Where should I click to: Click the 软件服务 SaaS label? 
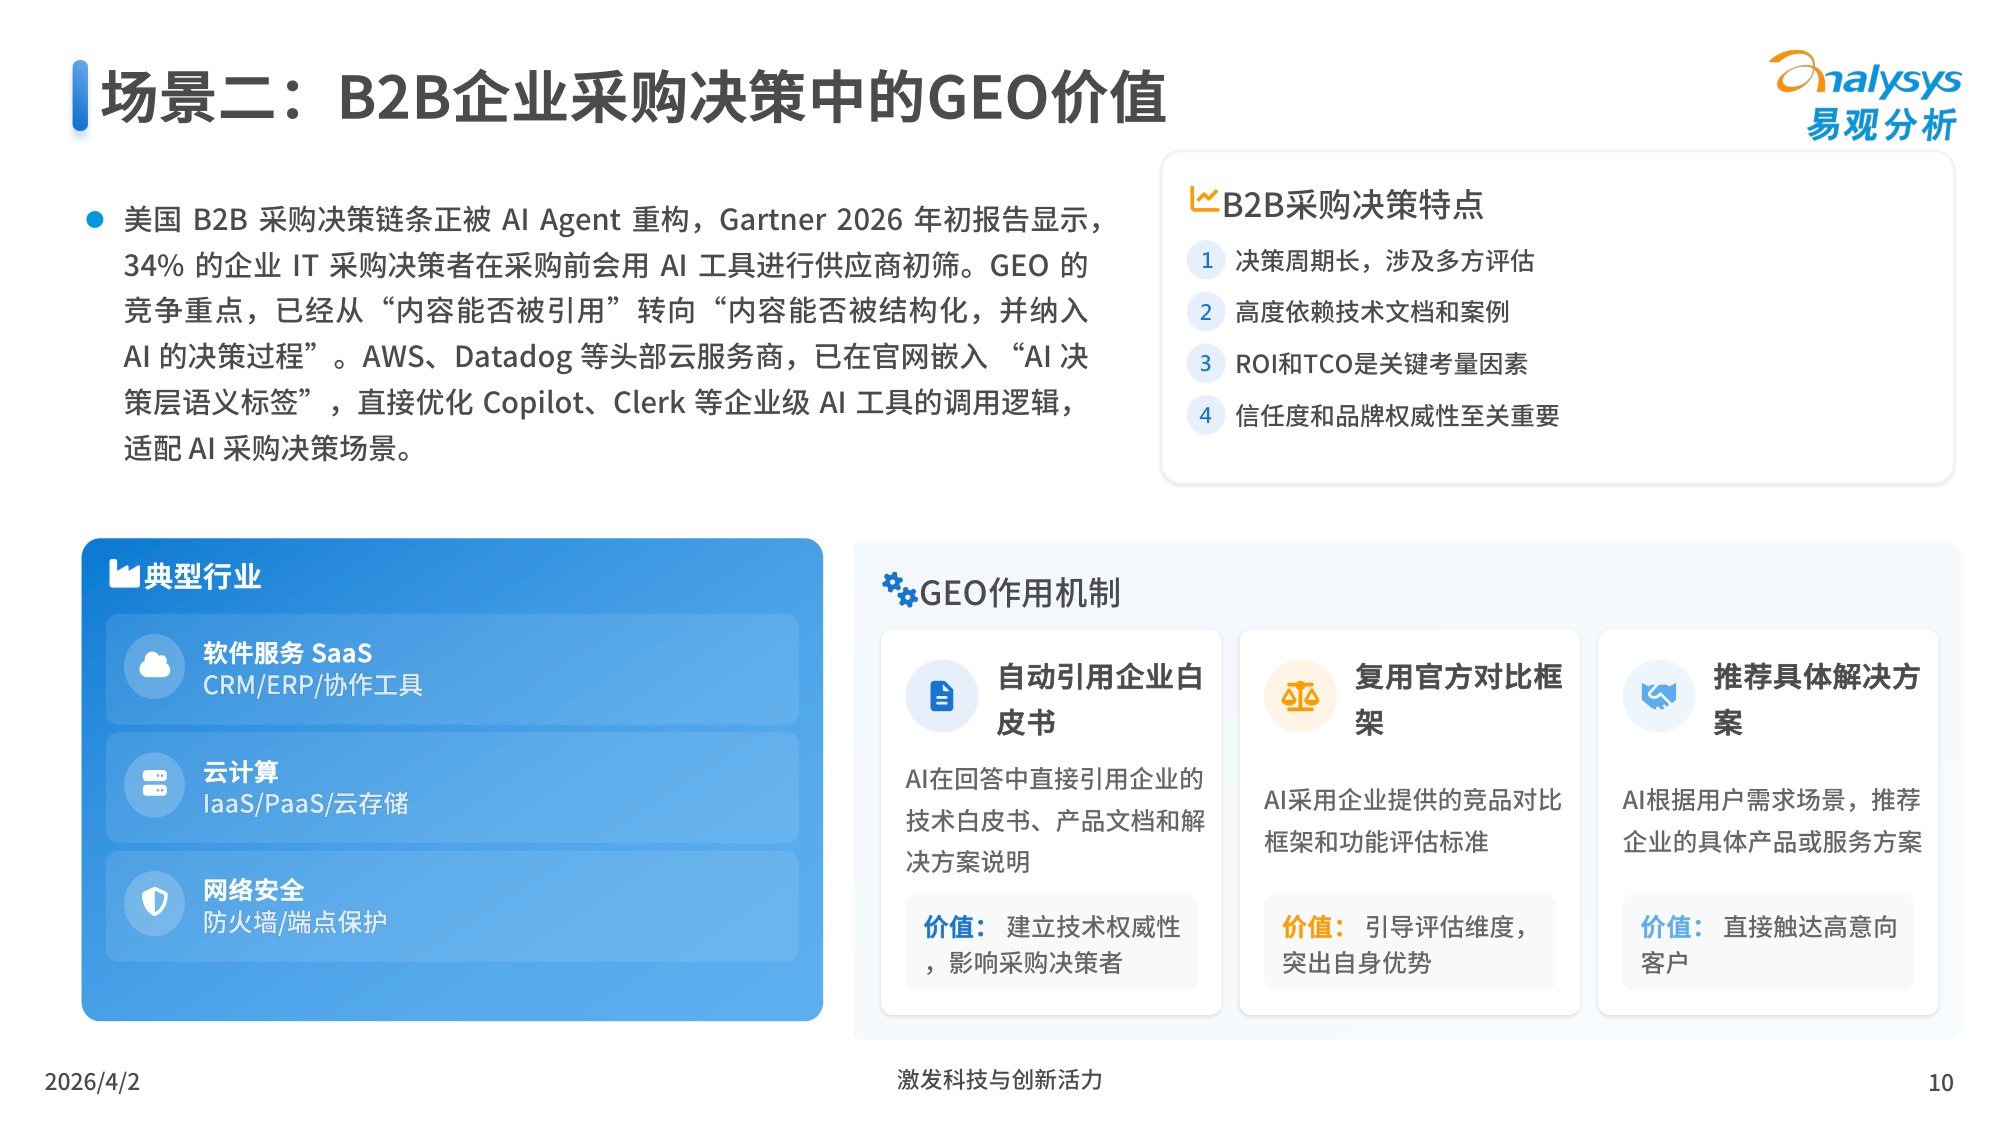tap(288, 653)
